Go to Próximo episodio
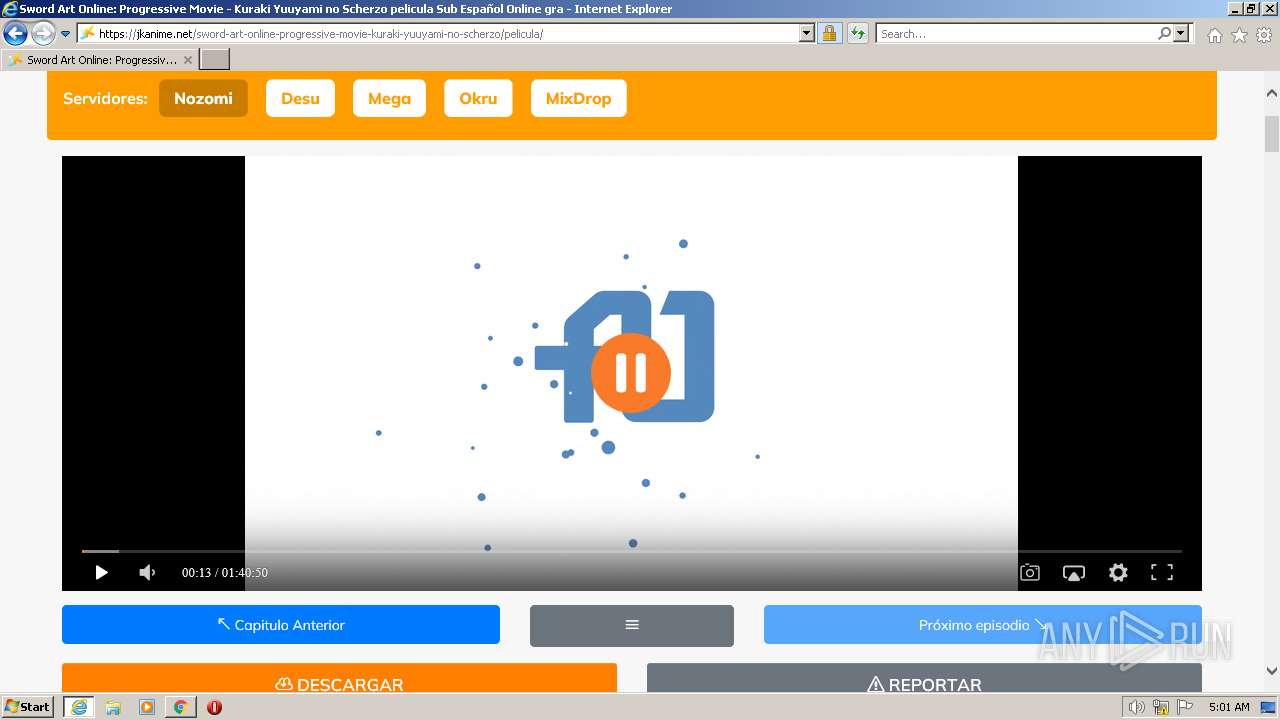Viewport: 1280px width, 720px height. 983,625
